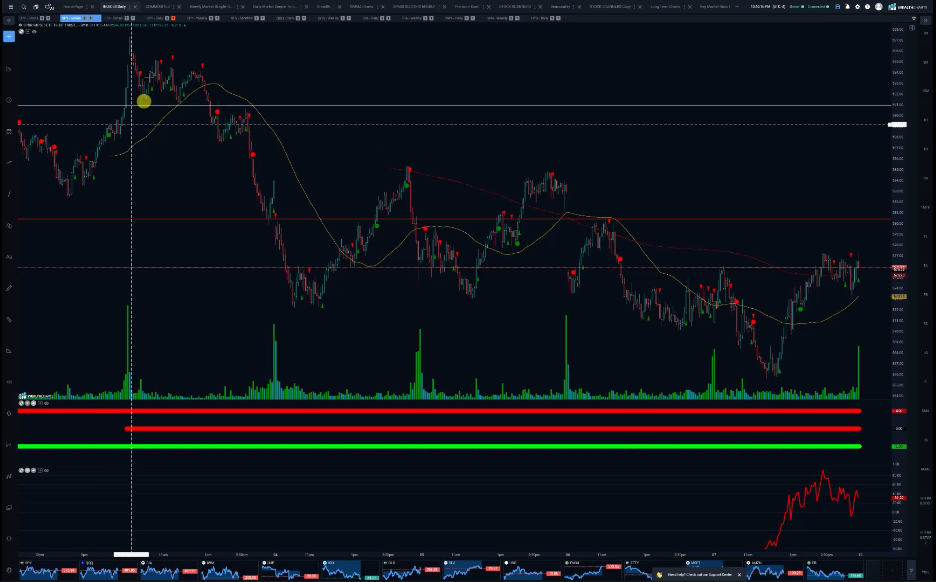This screenshot has height=582, width=936.
Task: Open the user avatar menu
Action: click(879, 7)
